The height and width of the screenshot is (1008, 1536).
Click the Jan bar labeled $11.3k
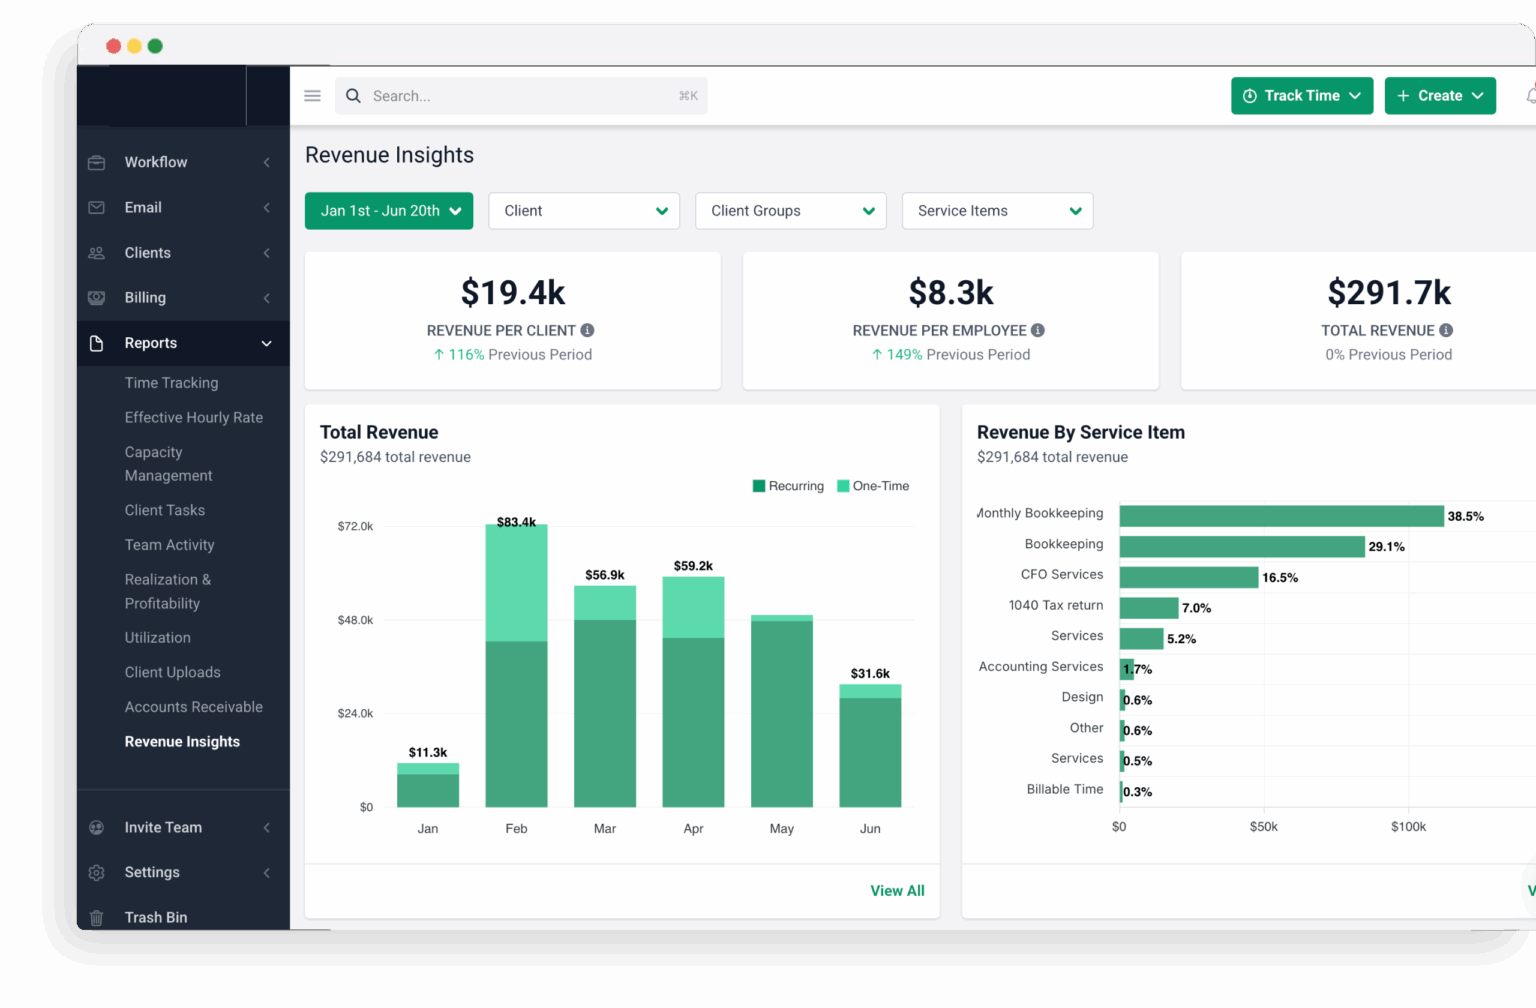428,785
